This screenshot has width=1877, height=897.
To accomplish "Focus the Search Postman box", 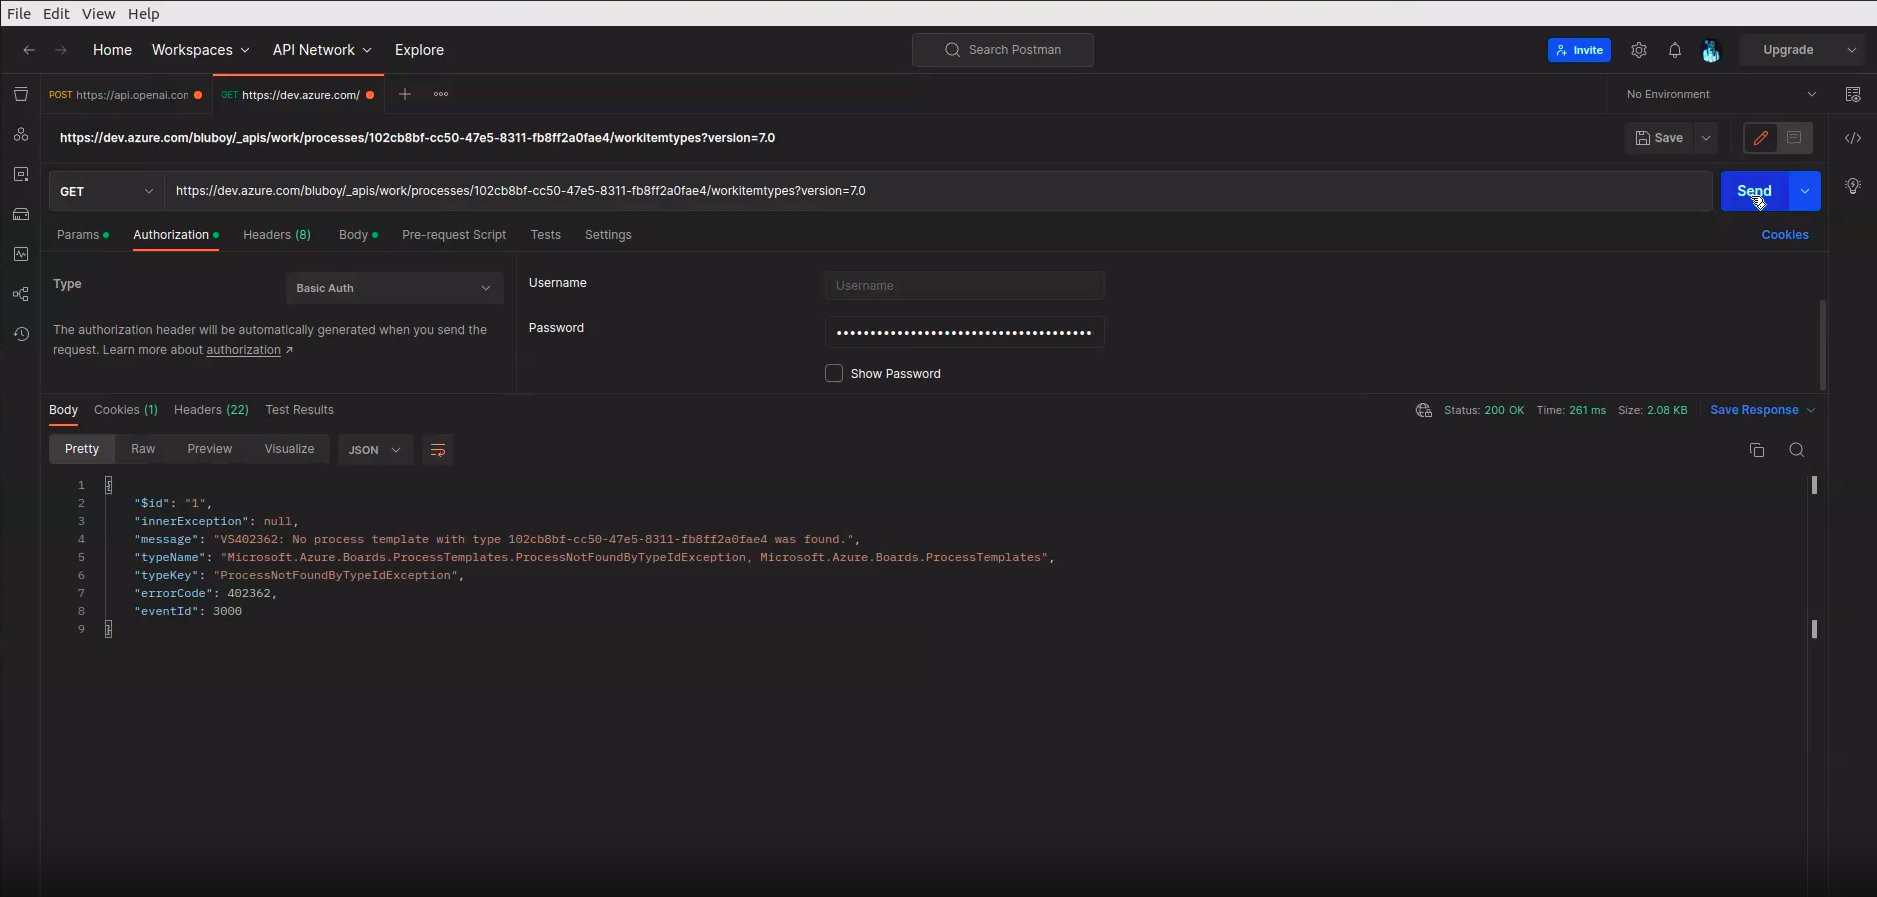I will click(x=1003, y=50).
